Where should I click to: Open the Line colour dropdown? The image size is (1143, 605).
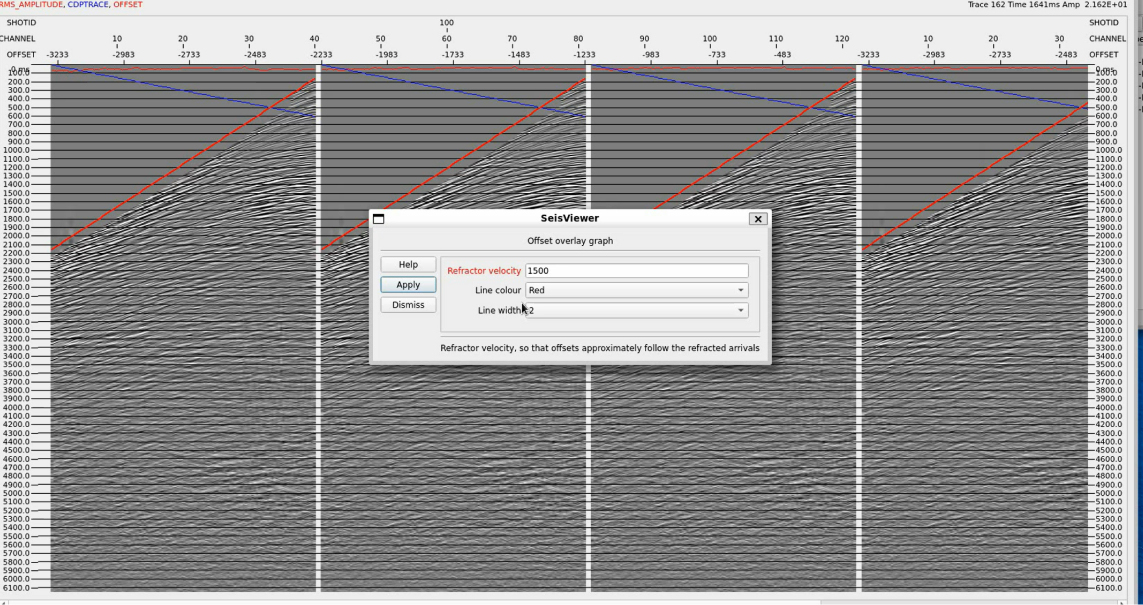coord(636,291)
